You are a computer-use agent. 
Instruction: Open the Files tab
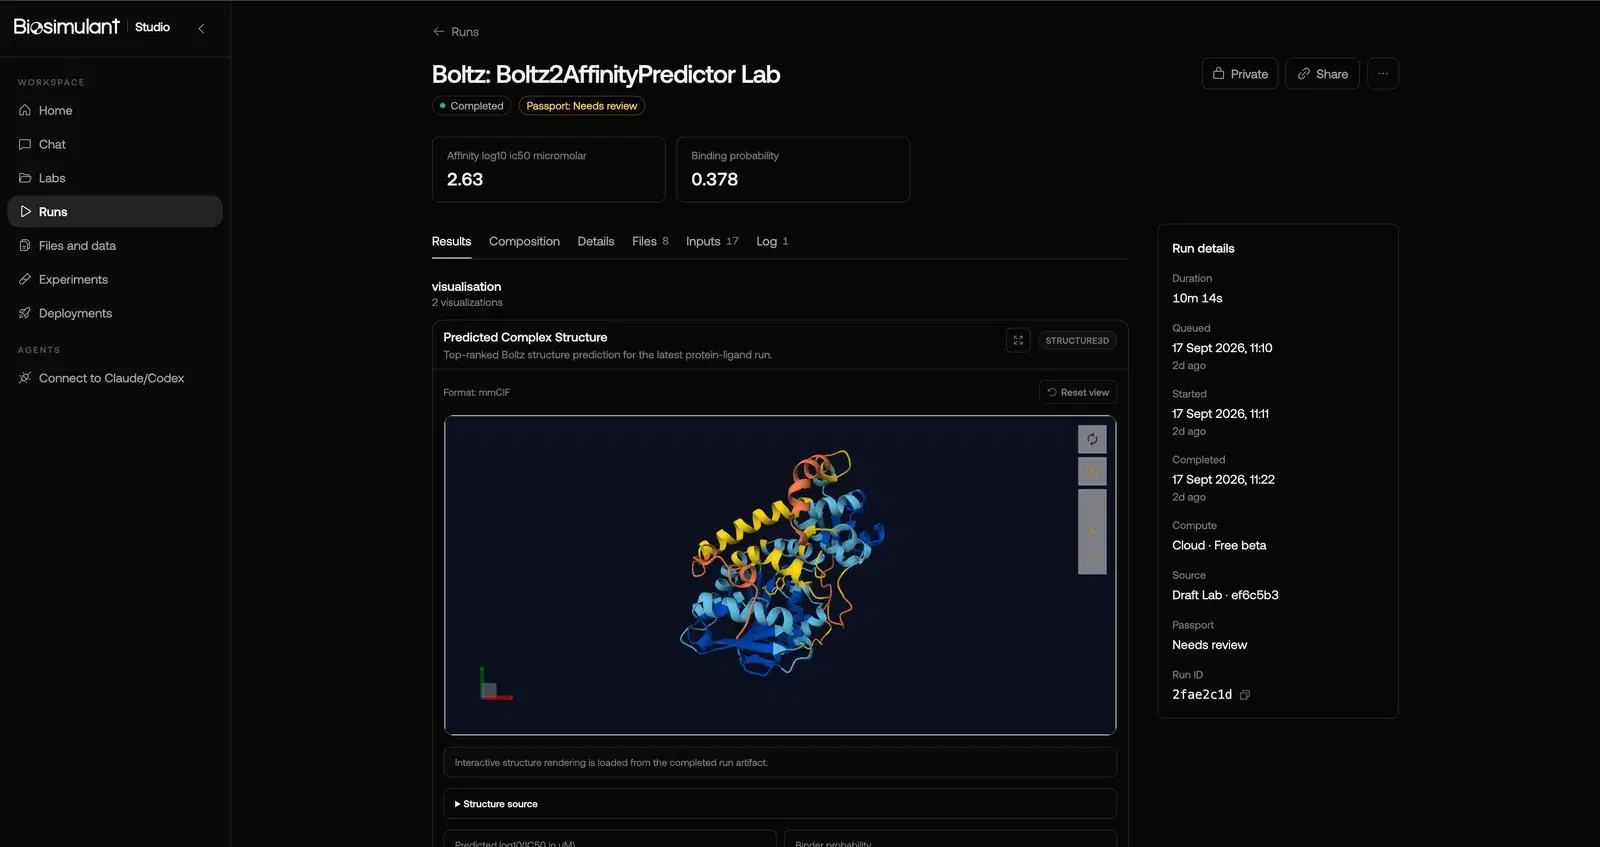click(650, 242)
